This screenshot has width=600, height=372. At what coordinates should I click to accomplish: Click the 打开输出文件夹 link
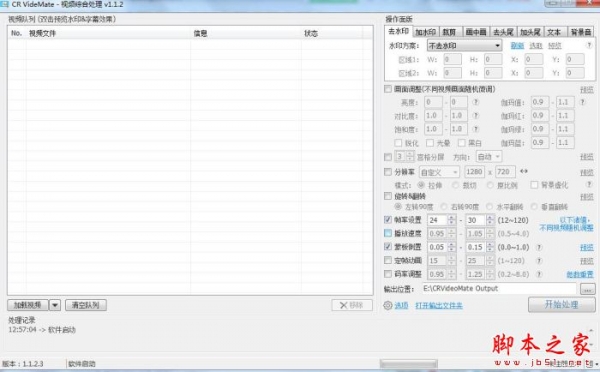439,305
